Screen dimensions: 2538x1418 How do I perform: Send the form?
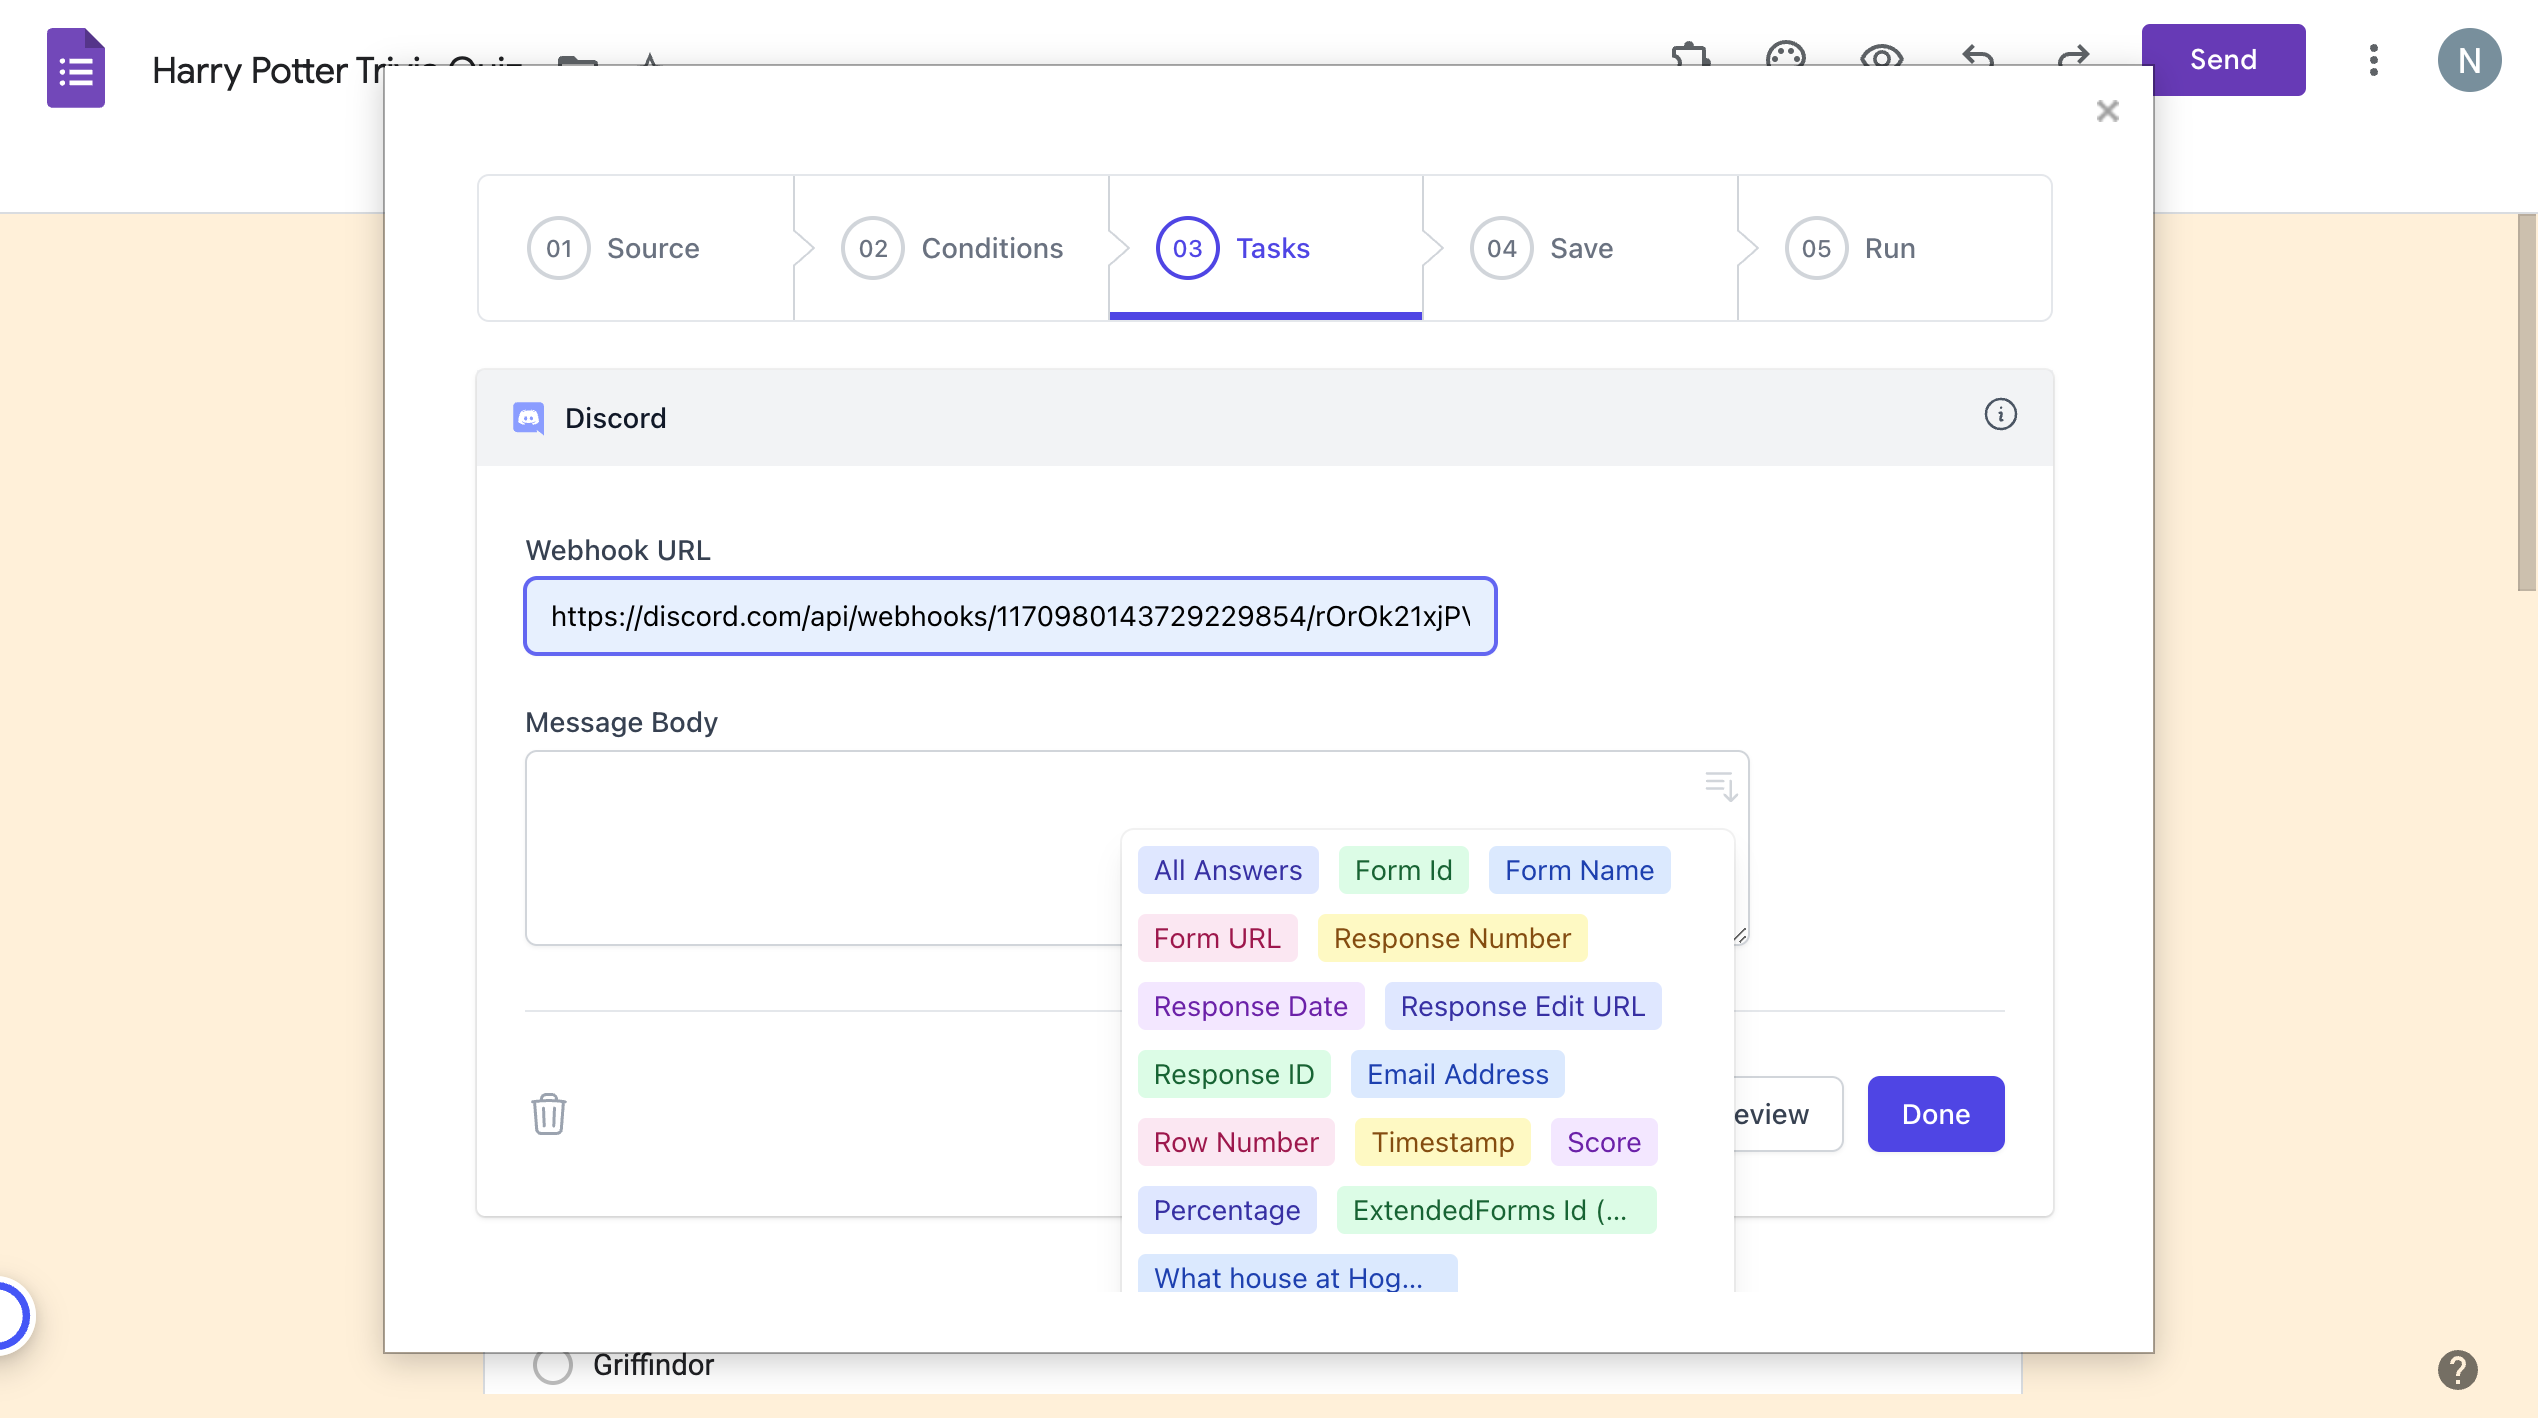click(x=2223, y=60)
